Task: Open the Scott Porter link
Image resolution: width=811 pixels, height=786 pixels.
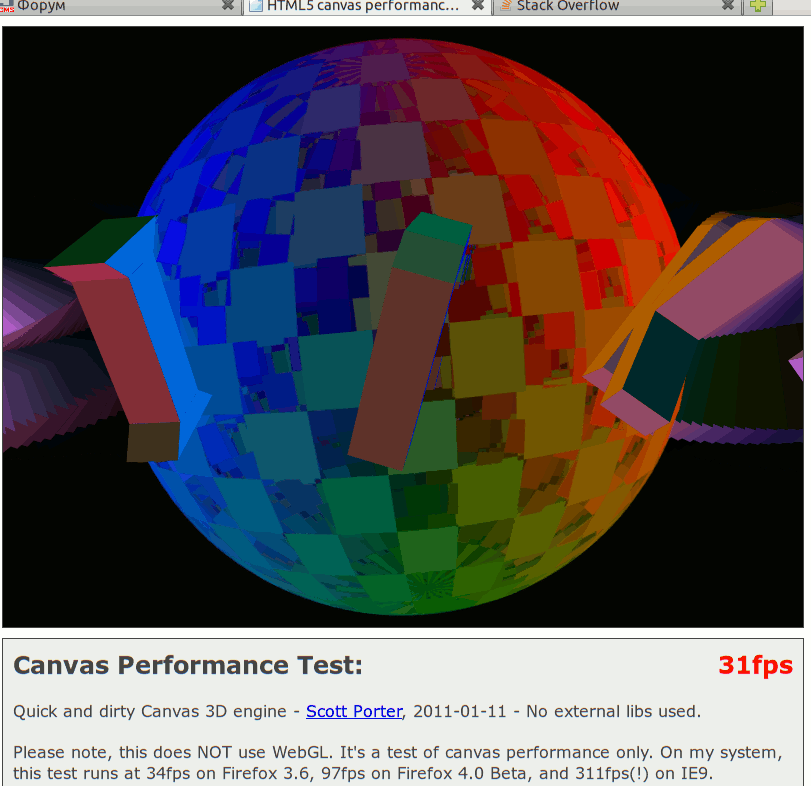Action: pyautogui.click(x=354, y=712)
